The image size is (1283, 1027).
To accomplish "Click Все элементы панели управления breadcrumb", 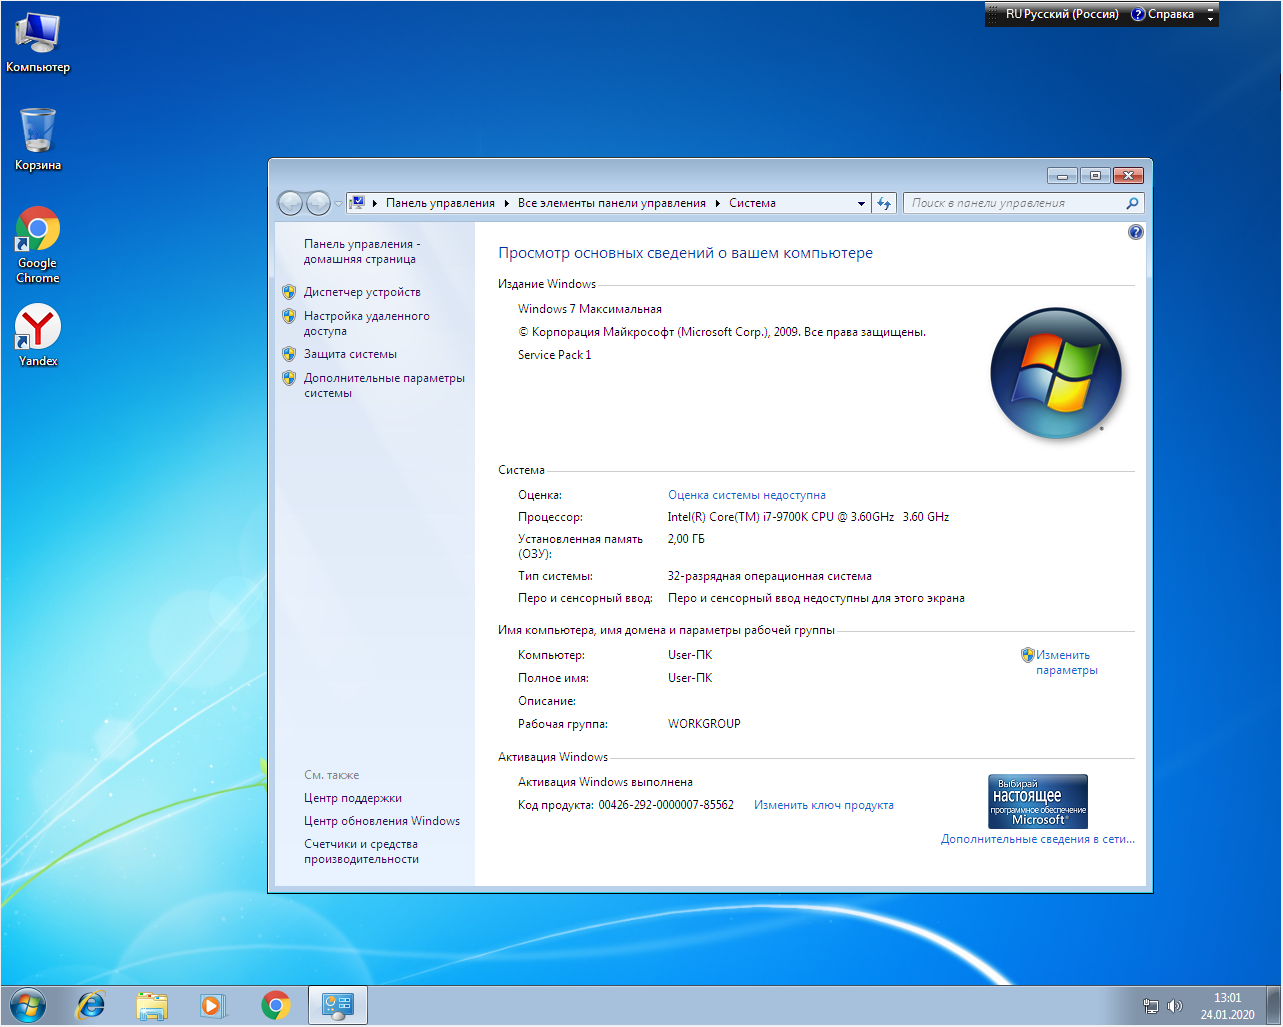I will [x=611, y=203].
